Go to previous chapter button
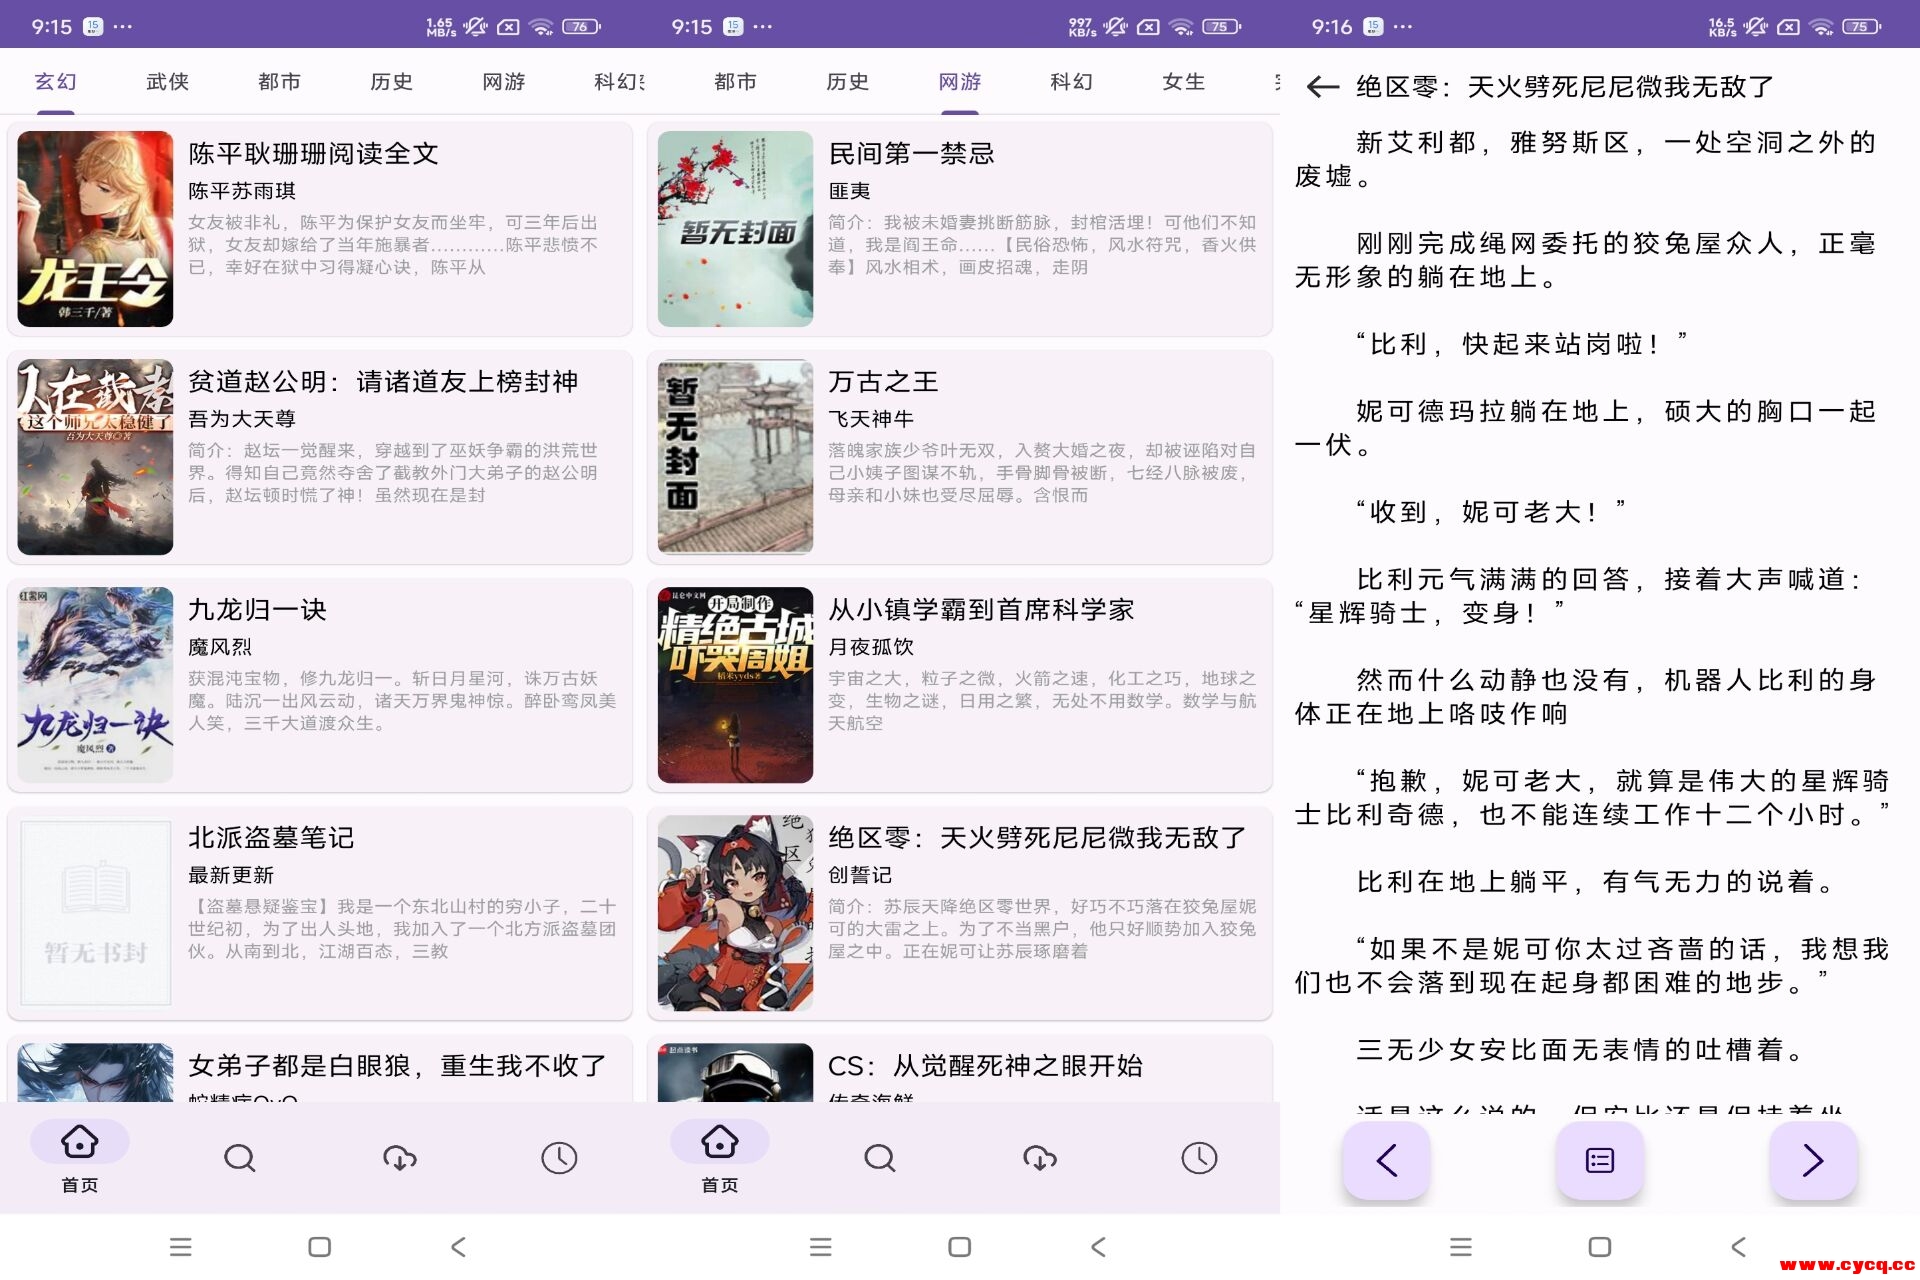The height and width of the screenshot is (1280, 1920). [1386, 1160]
